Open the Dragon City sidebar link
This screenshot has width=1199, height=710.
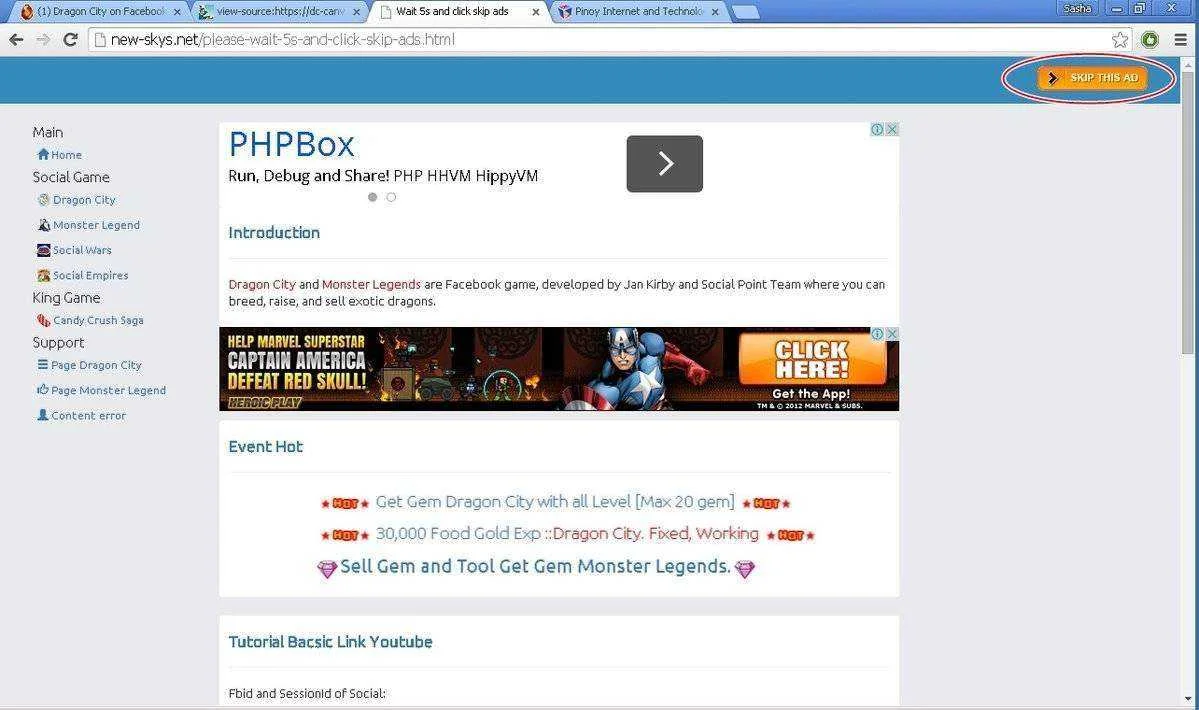tap(84, 200)
